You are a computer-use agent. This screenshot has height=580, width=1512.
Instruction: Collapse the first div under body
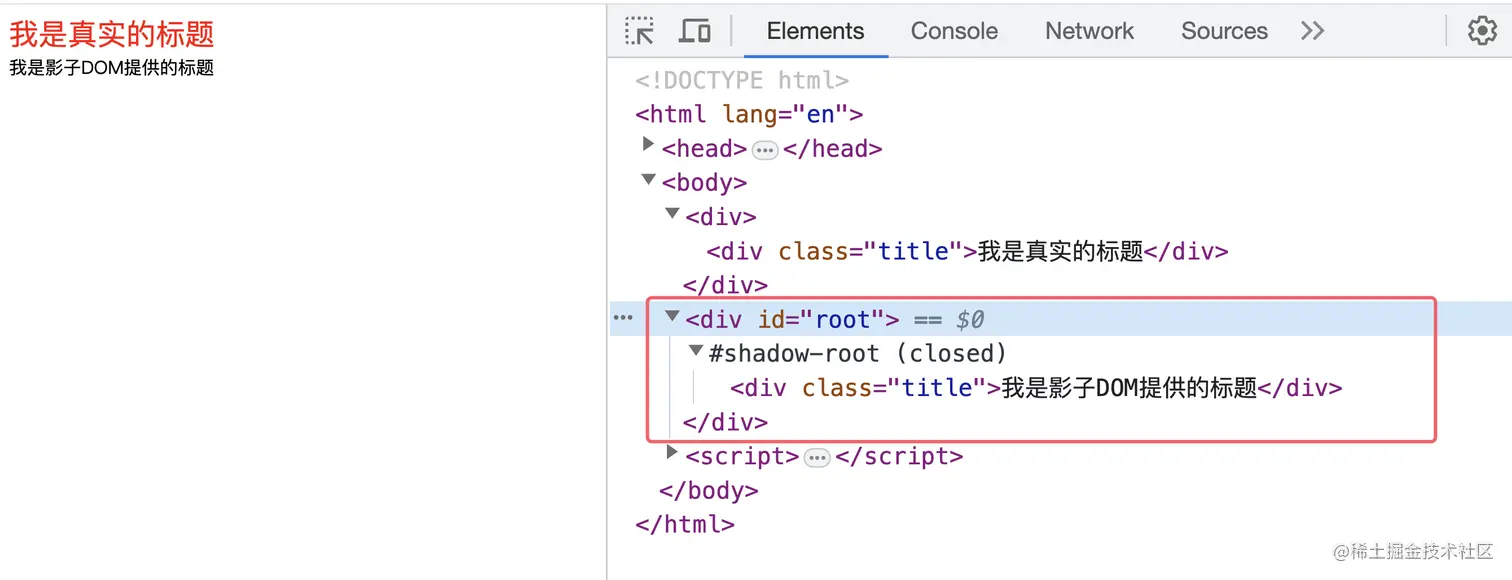click(672, 214)
